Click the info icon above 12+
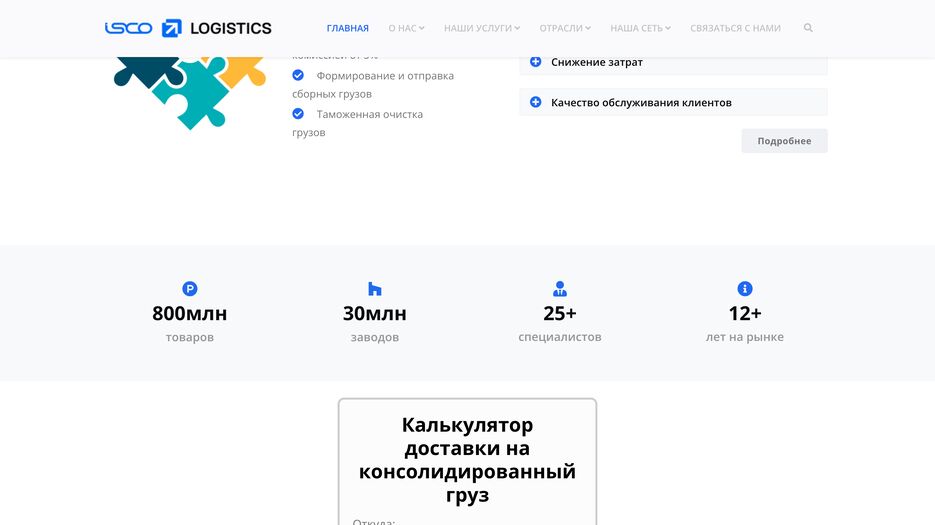The image size is (935, 525). [745, 289]
